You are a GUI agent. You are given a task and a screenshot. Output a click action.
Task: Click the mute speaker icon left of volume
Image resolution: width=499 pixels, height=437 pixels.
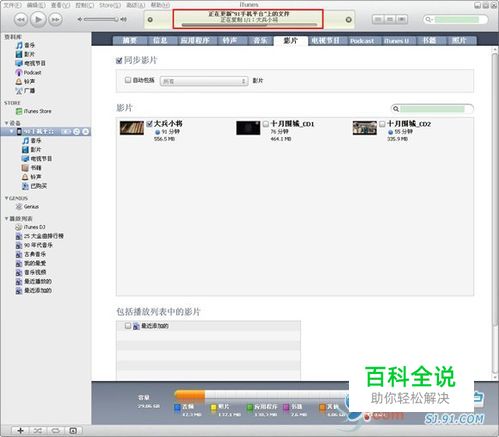coord(79,20)
